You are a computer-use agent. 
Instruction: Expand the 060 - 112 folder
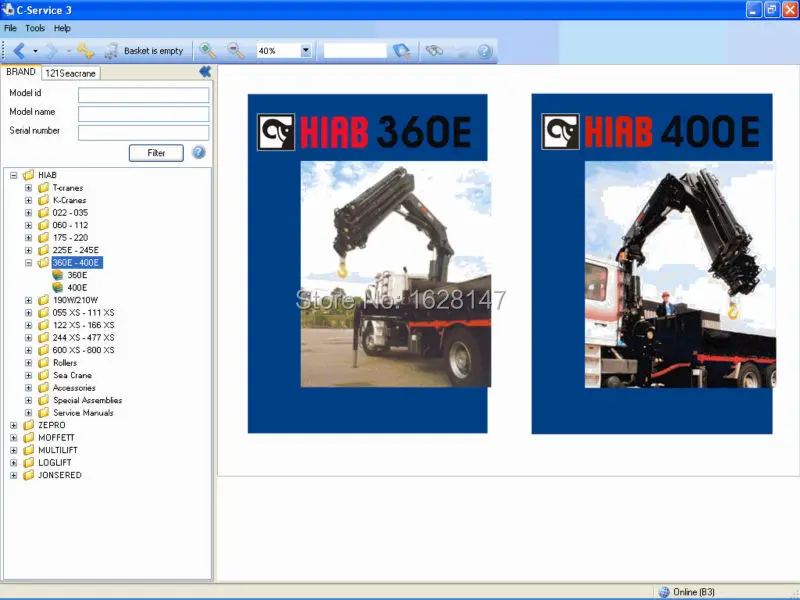(29, 225)
